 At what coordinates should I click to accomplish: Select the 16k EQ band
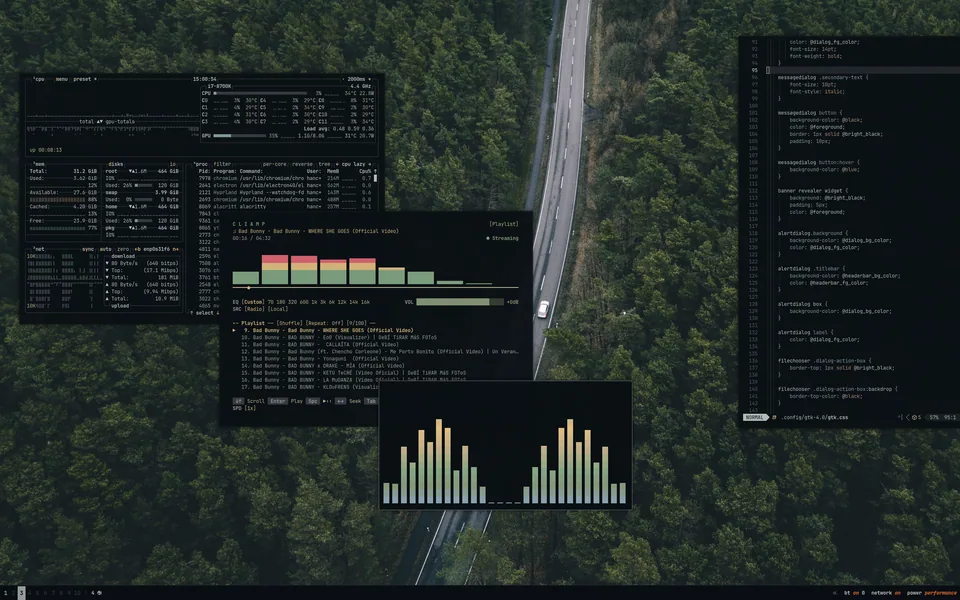(365, 302)
